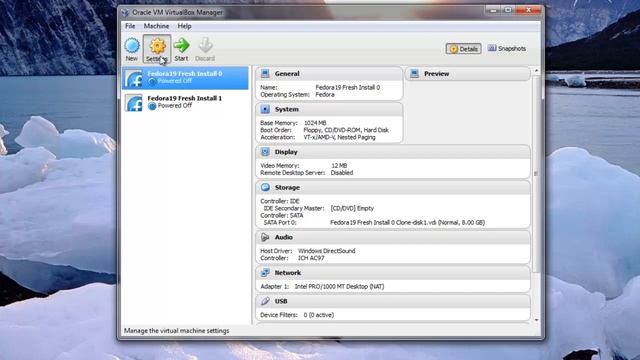Click the Preview section monitor icon
The image size is (640, 360).
click(414, 73)
